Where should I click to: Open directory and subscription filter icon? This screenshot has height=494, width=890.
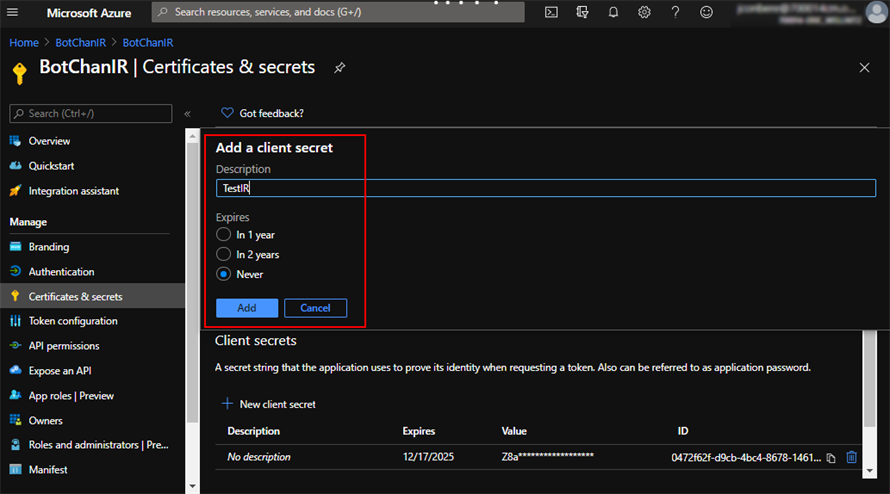[582, 12]
